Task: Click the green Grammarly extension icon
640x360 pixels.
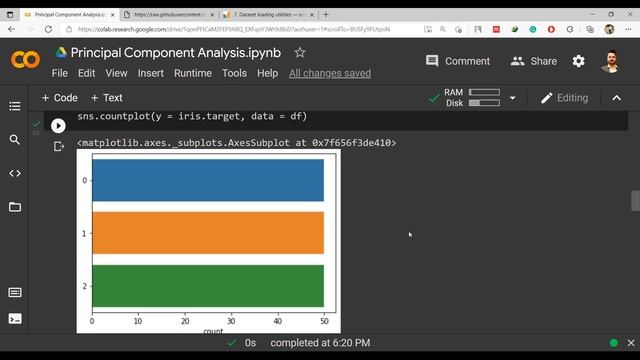Action: pyautogui.click(x=533, y=29)
